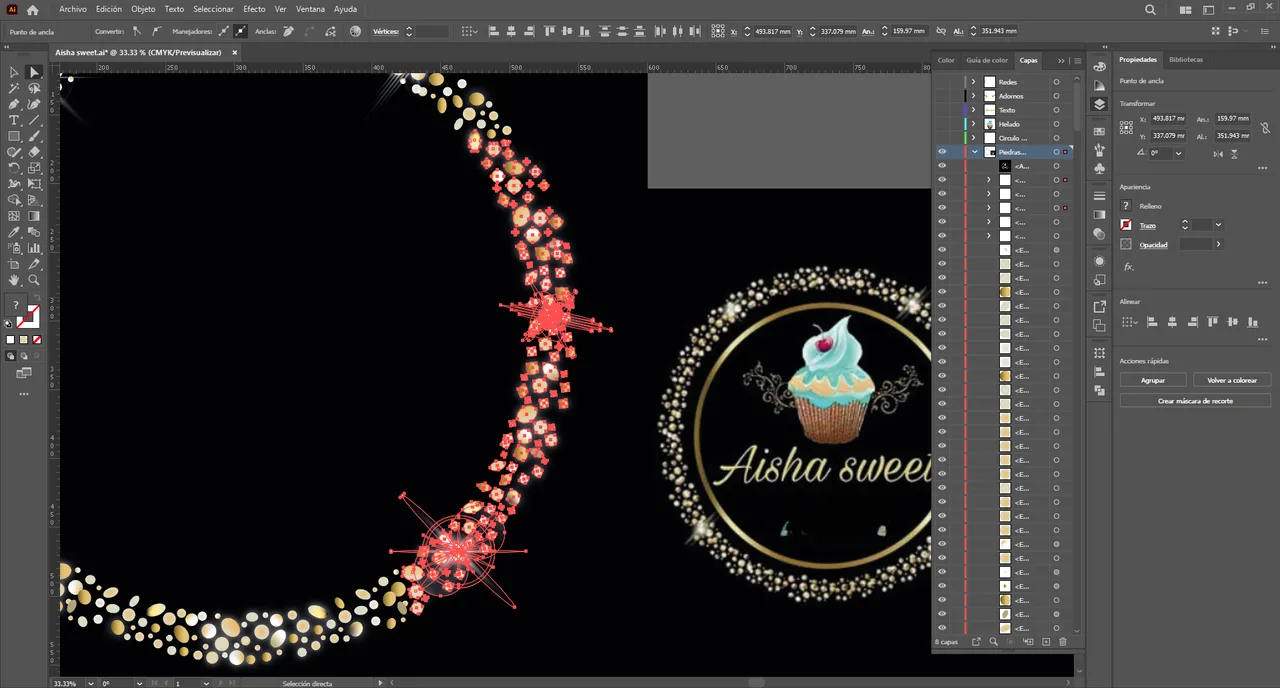Expand the Texto layer
This screenshot has width=1280, height=688.
click(974, 110)
